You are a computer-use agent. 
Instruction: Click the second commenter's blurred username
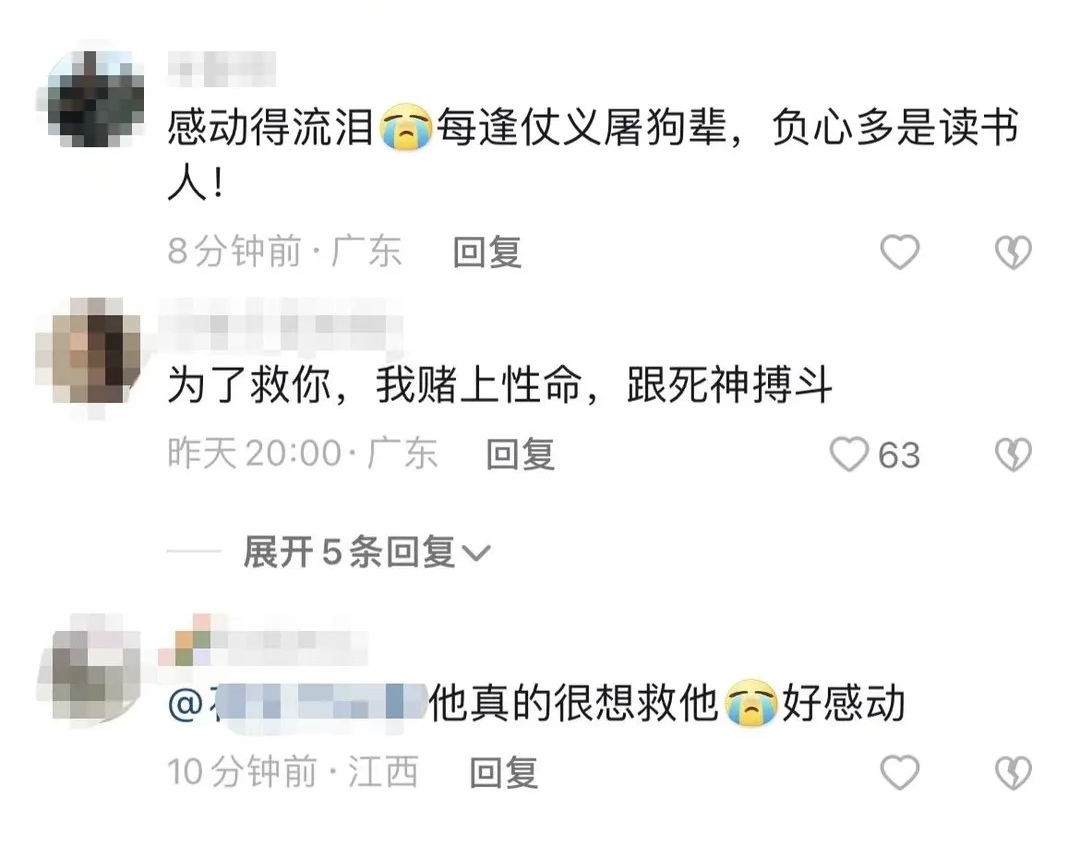click(x=280, y=324)
